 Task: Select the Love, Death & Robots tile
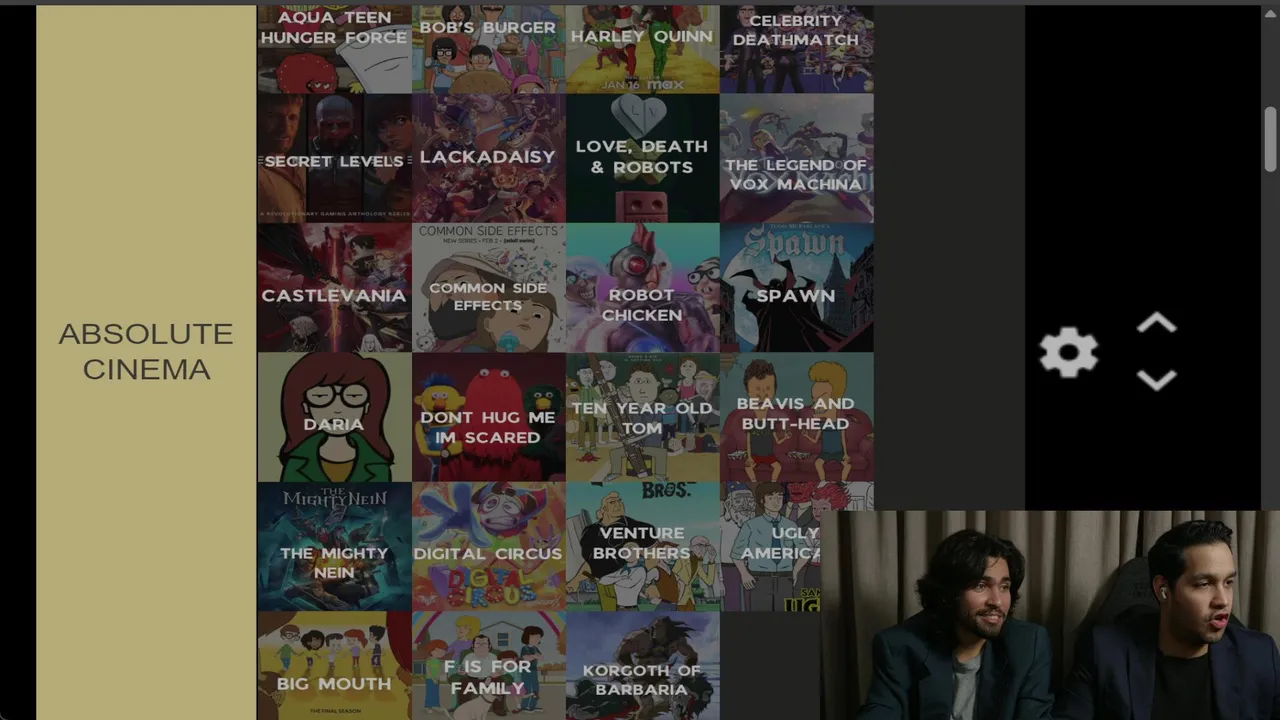[x=642, y=158]
